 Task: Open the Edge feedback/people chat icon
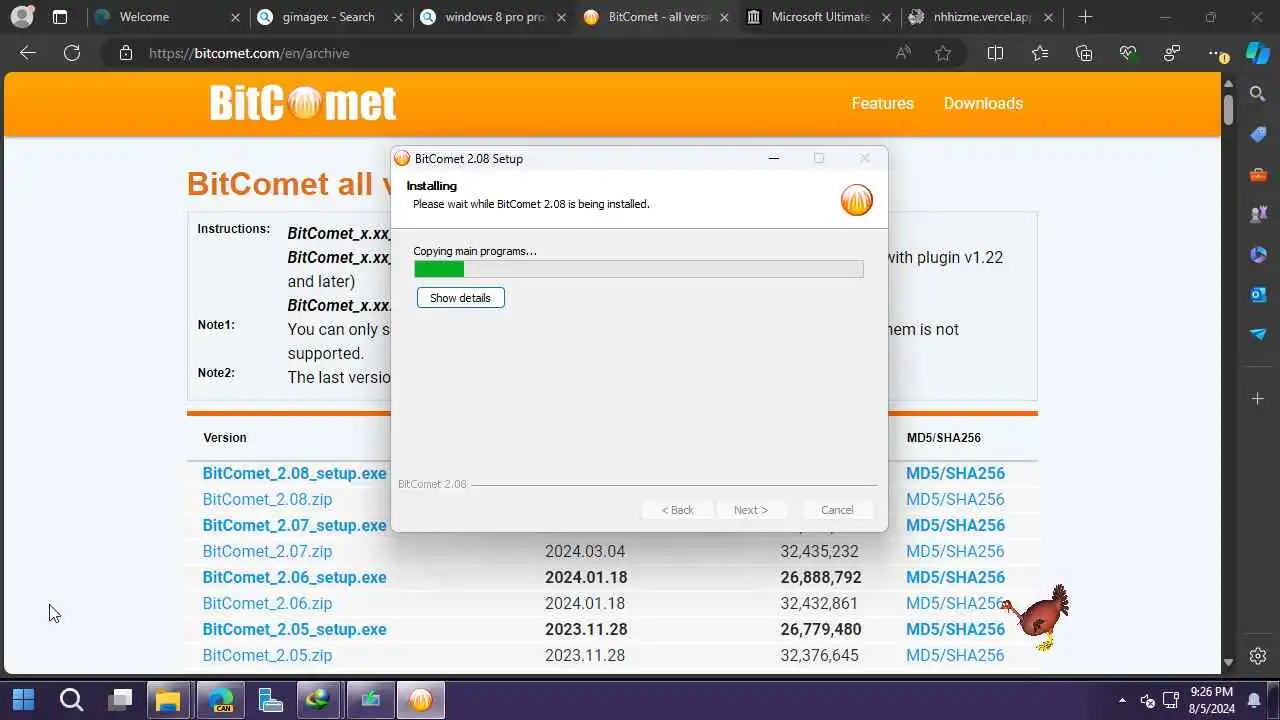tap(1172, 53)
